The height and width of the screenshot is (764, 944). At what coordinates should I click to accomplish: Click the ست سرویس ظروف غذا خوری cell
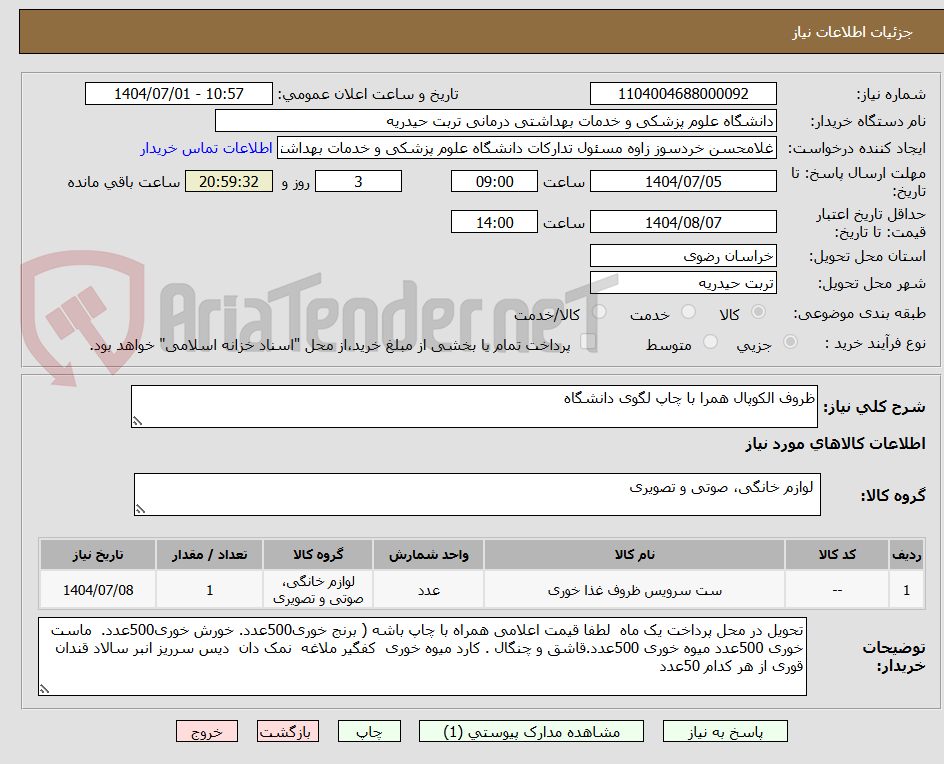point(635,590)
